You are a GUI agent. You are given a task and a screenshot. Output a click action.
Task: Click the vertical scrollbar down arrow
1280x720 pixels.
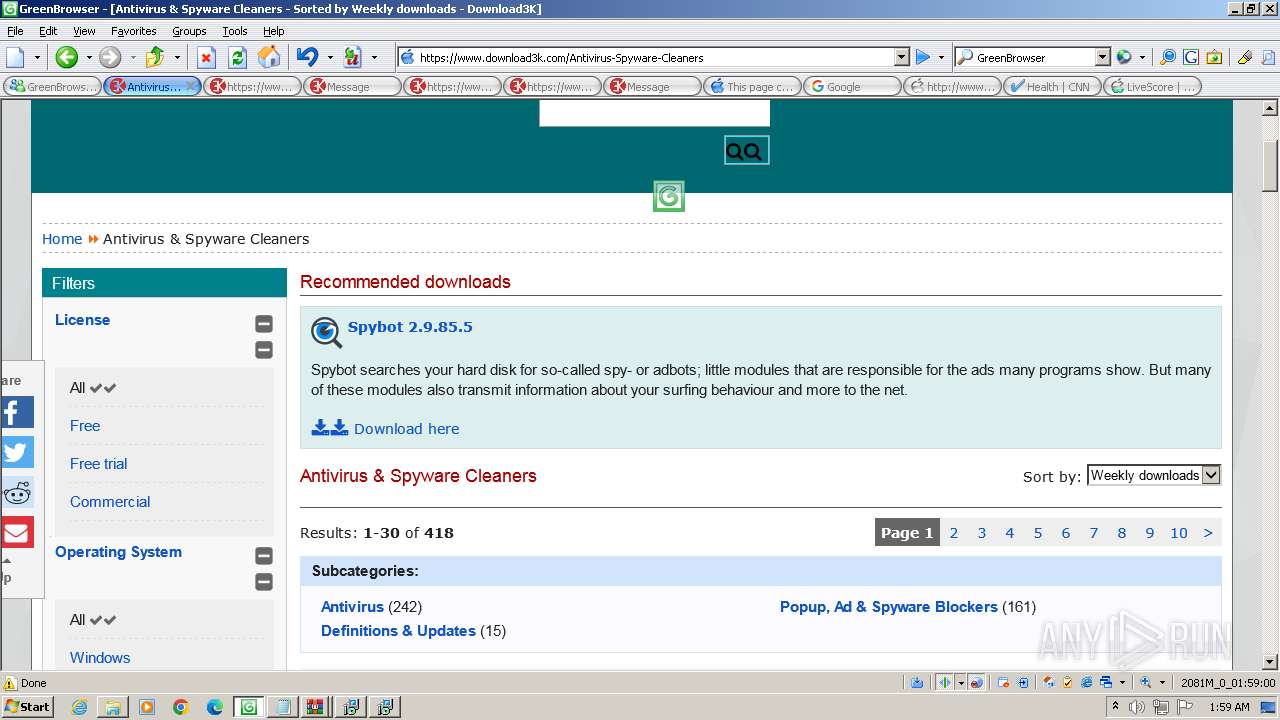pyautogui.click(x=1270, y=661)
